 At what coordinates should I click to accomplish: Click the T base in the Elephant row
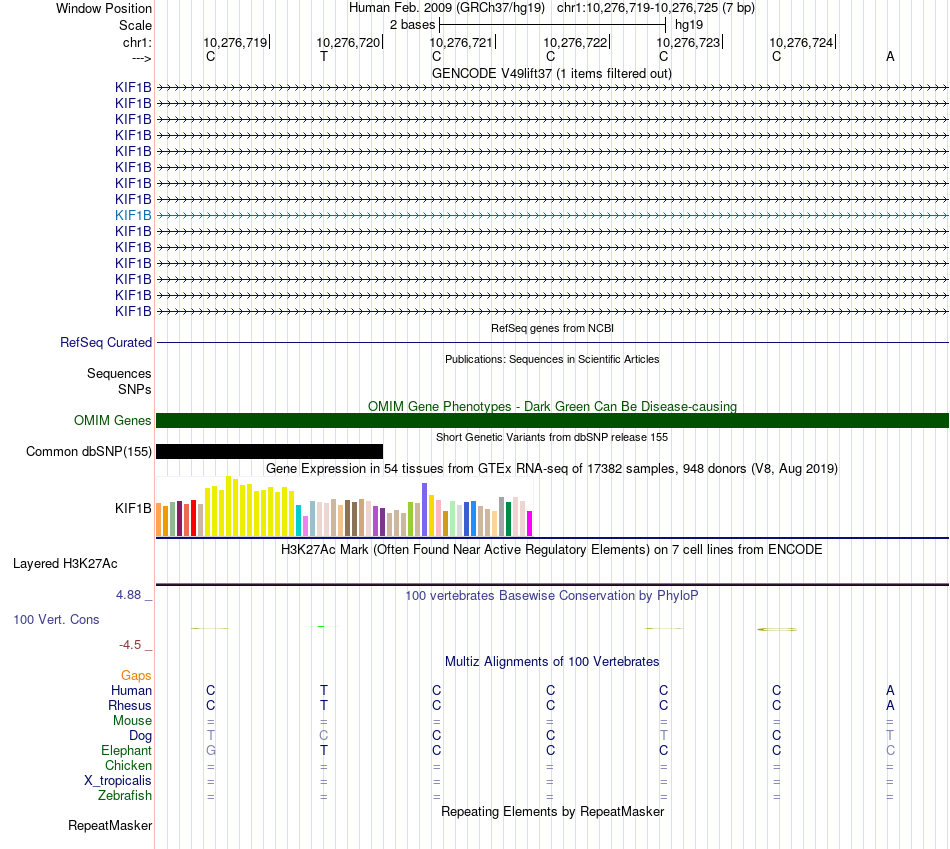coord(324,750)
